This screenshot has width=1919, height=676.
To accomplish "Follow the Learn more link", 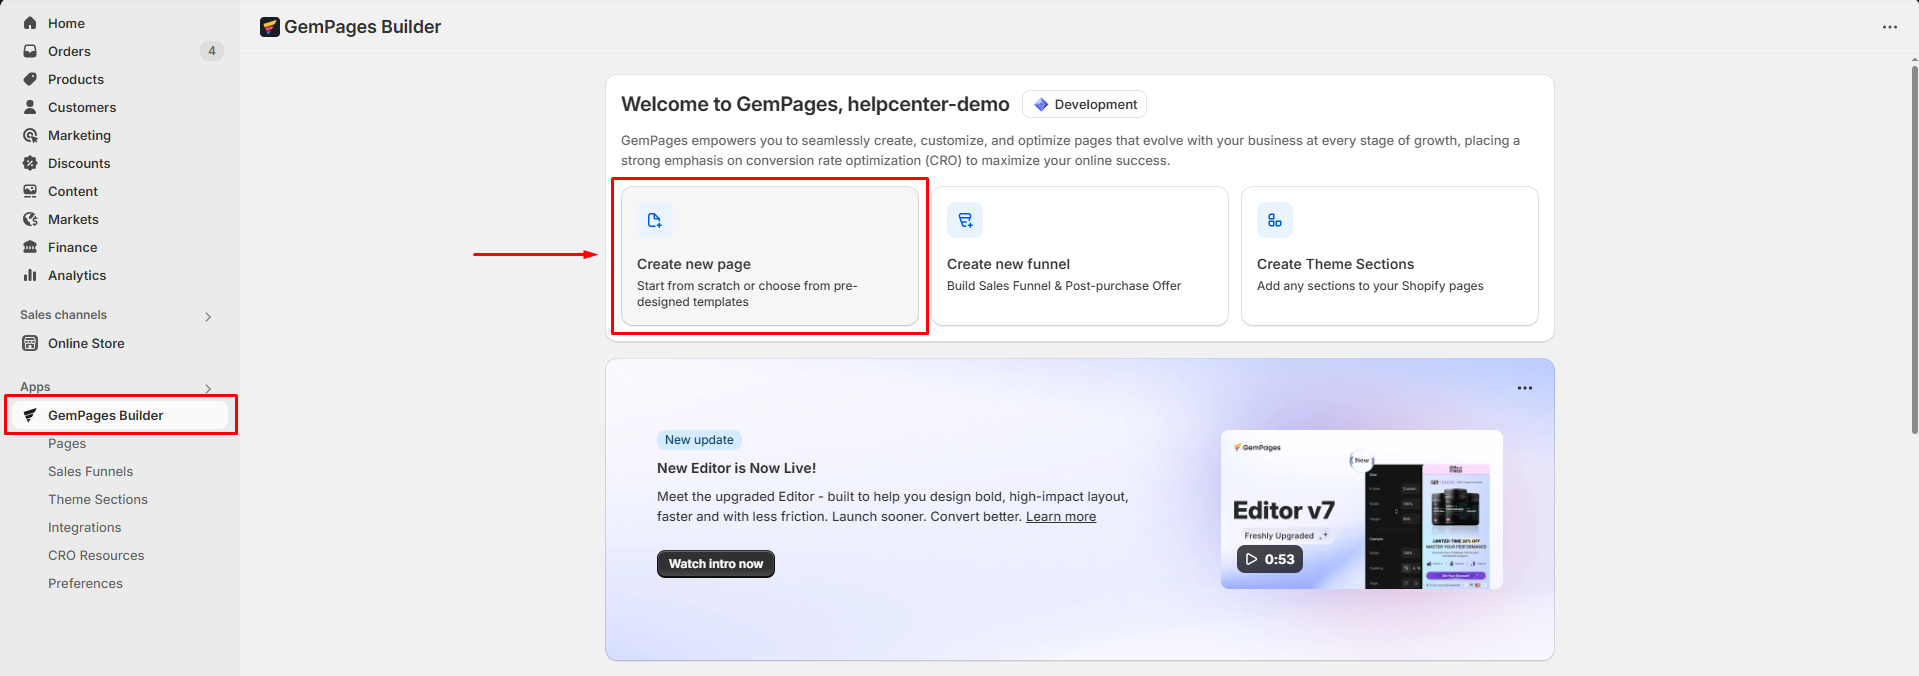I will 1060,517.
